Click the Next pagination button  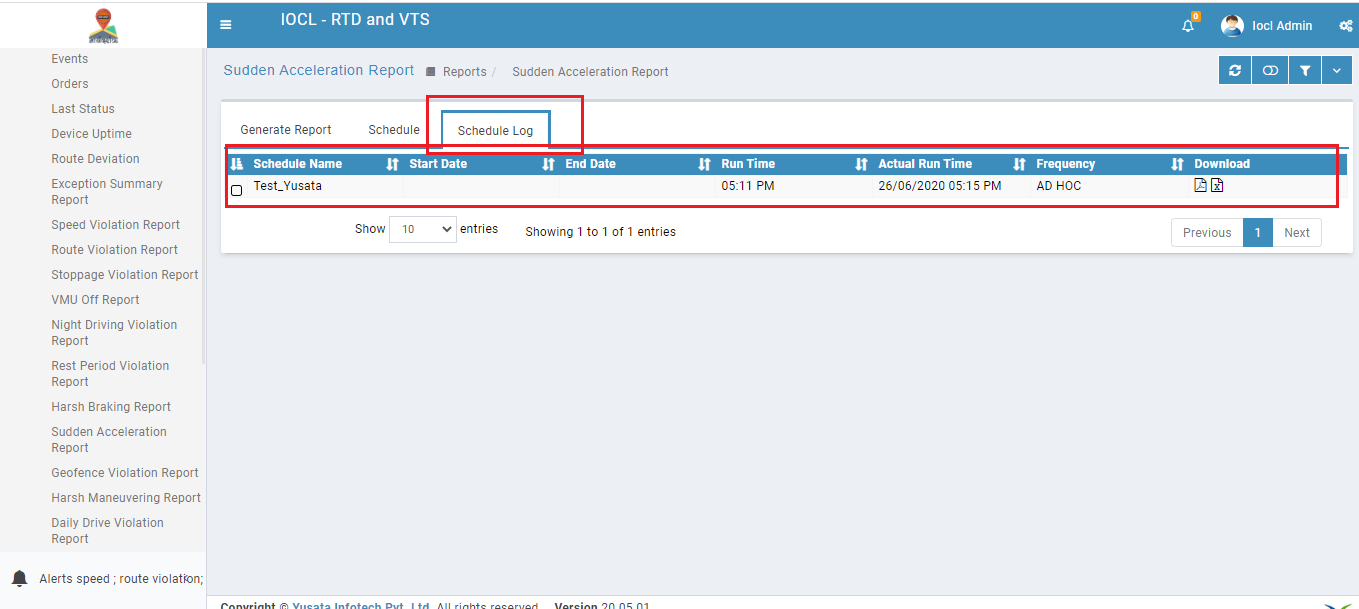coord(1297,232)
